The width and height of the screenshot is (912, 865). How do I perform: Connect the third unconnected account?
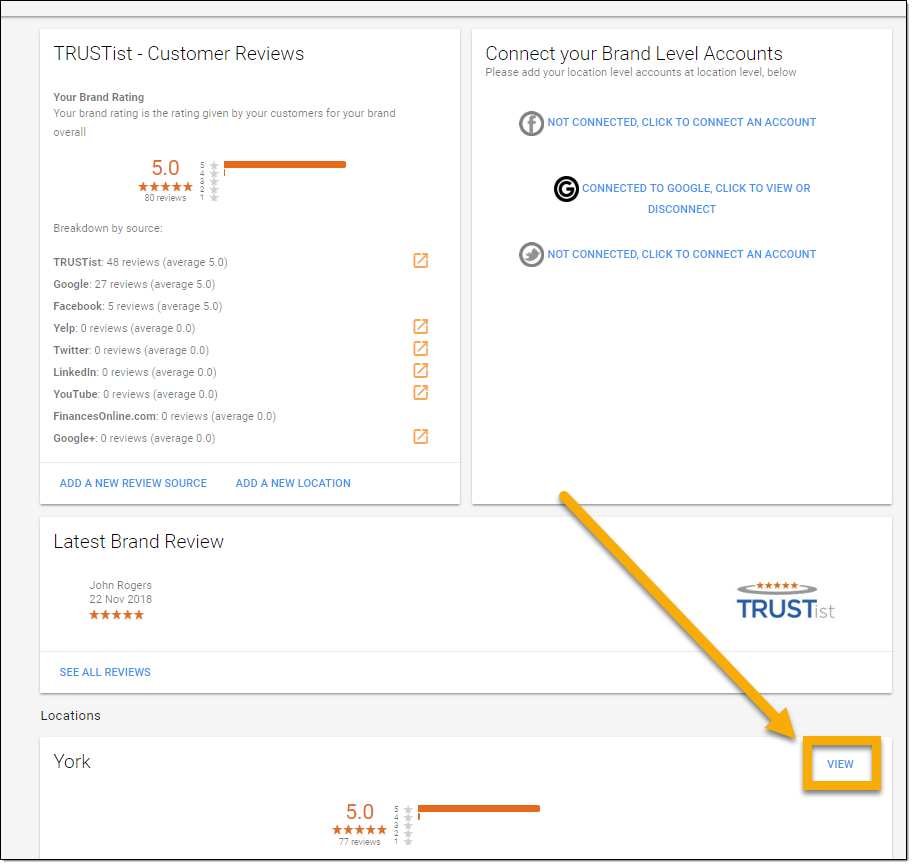click(681, 254)
